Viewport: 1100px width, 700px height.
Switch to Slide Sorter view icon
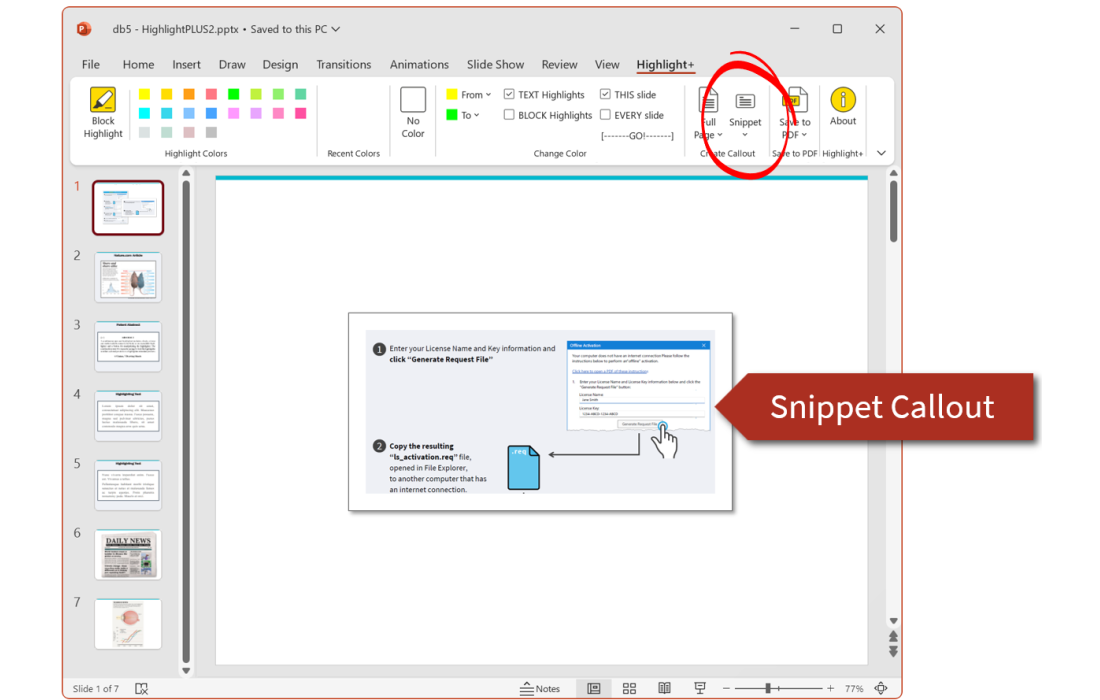(629, 688)
